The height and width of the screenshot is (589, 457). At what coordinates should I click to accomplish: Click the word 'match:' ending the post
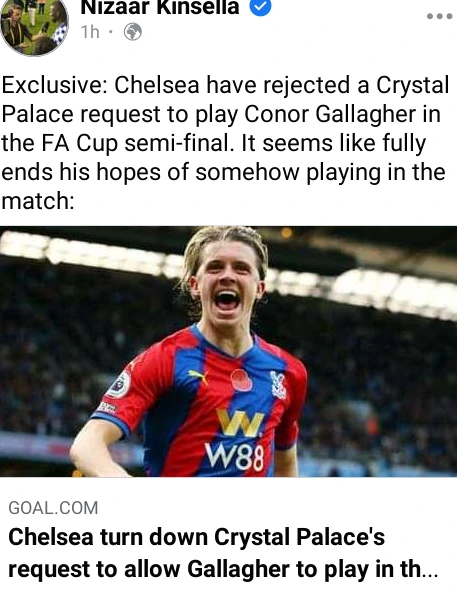38,201
